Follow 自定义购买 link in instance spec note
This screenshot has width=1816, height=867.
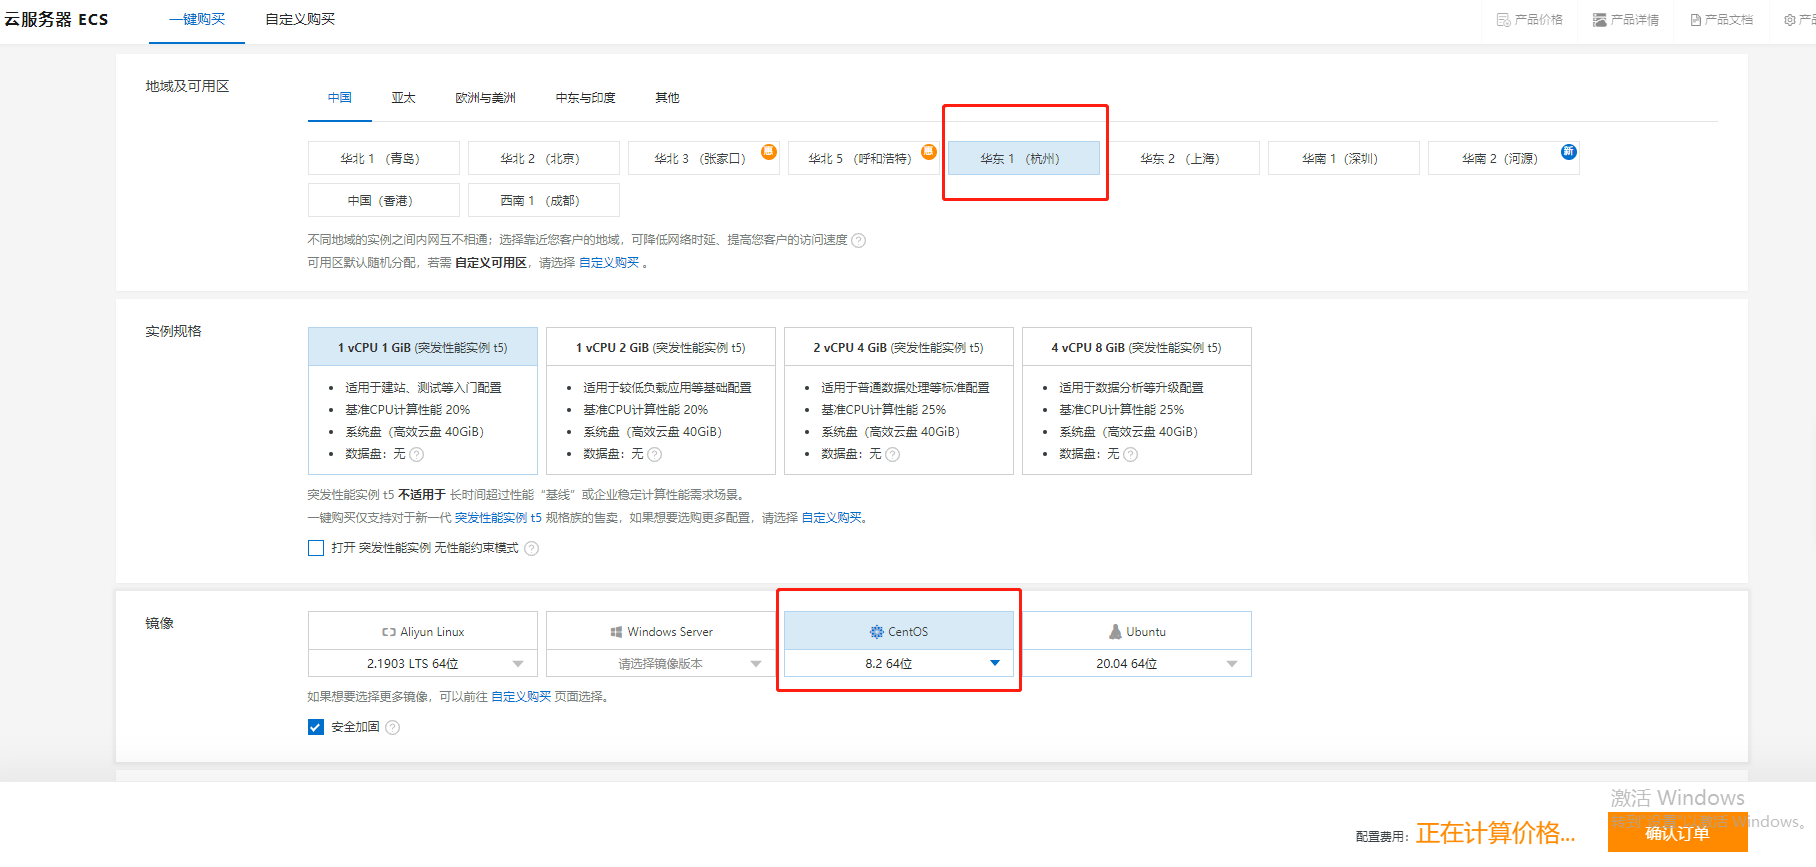coord(832,518)
